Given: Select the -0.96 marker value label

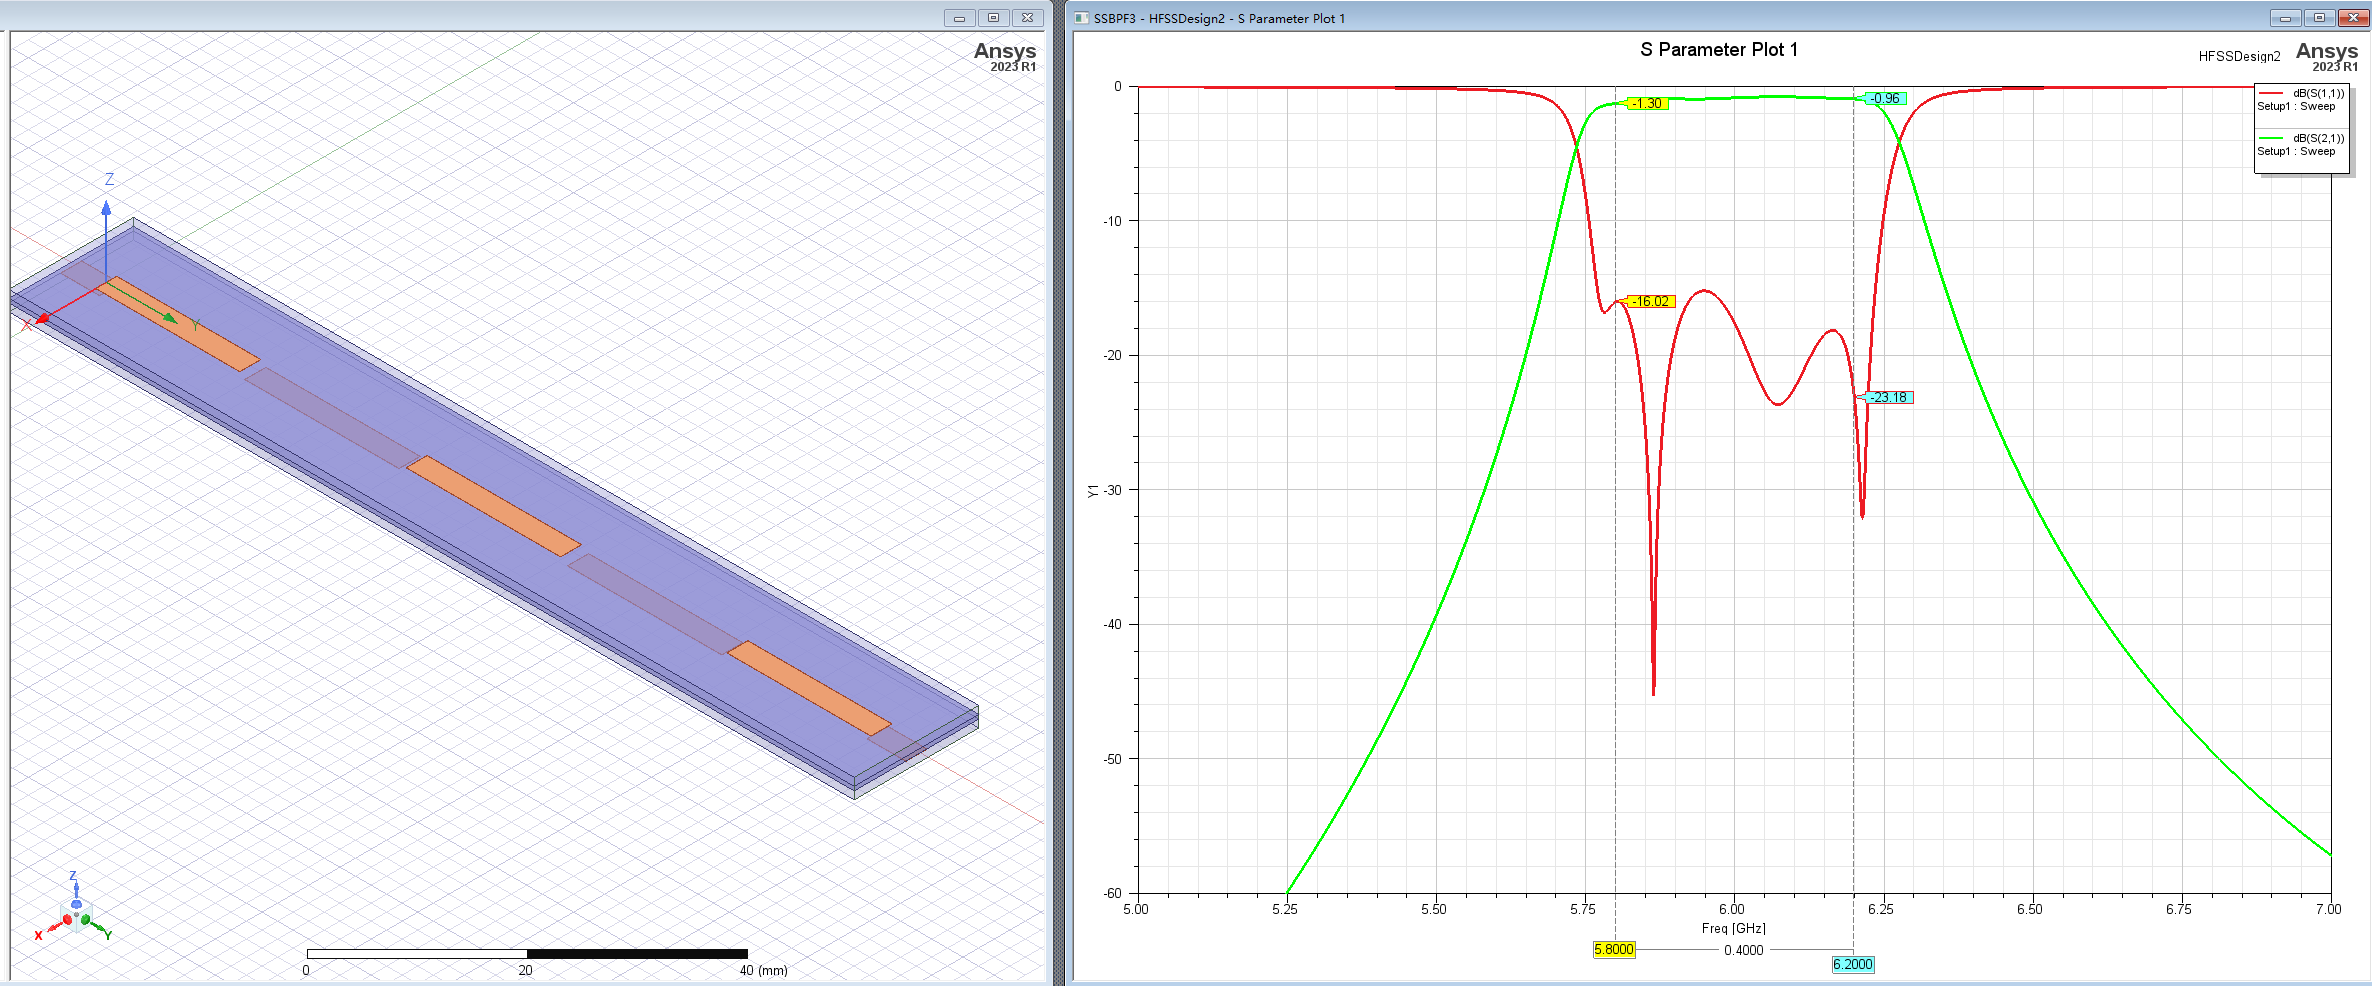Looking at the screenshot, I should click(x=1886, y=99).
